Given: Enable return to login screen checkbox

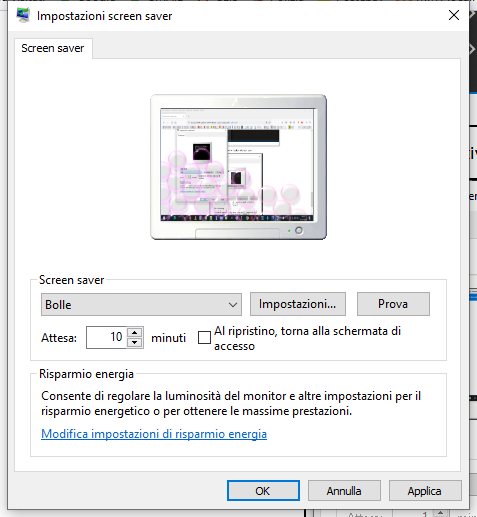Looking at the screenshot, I should (204, 337).
